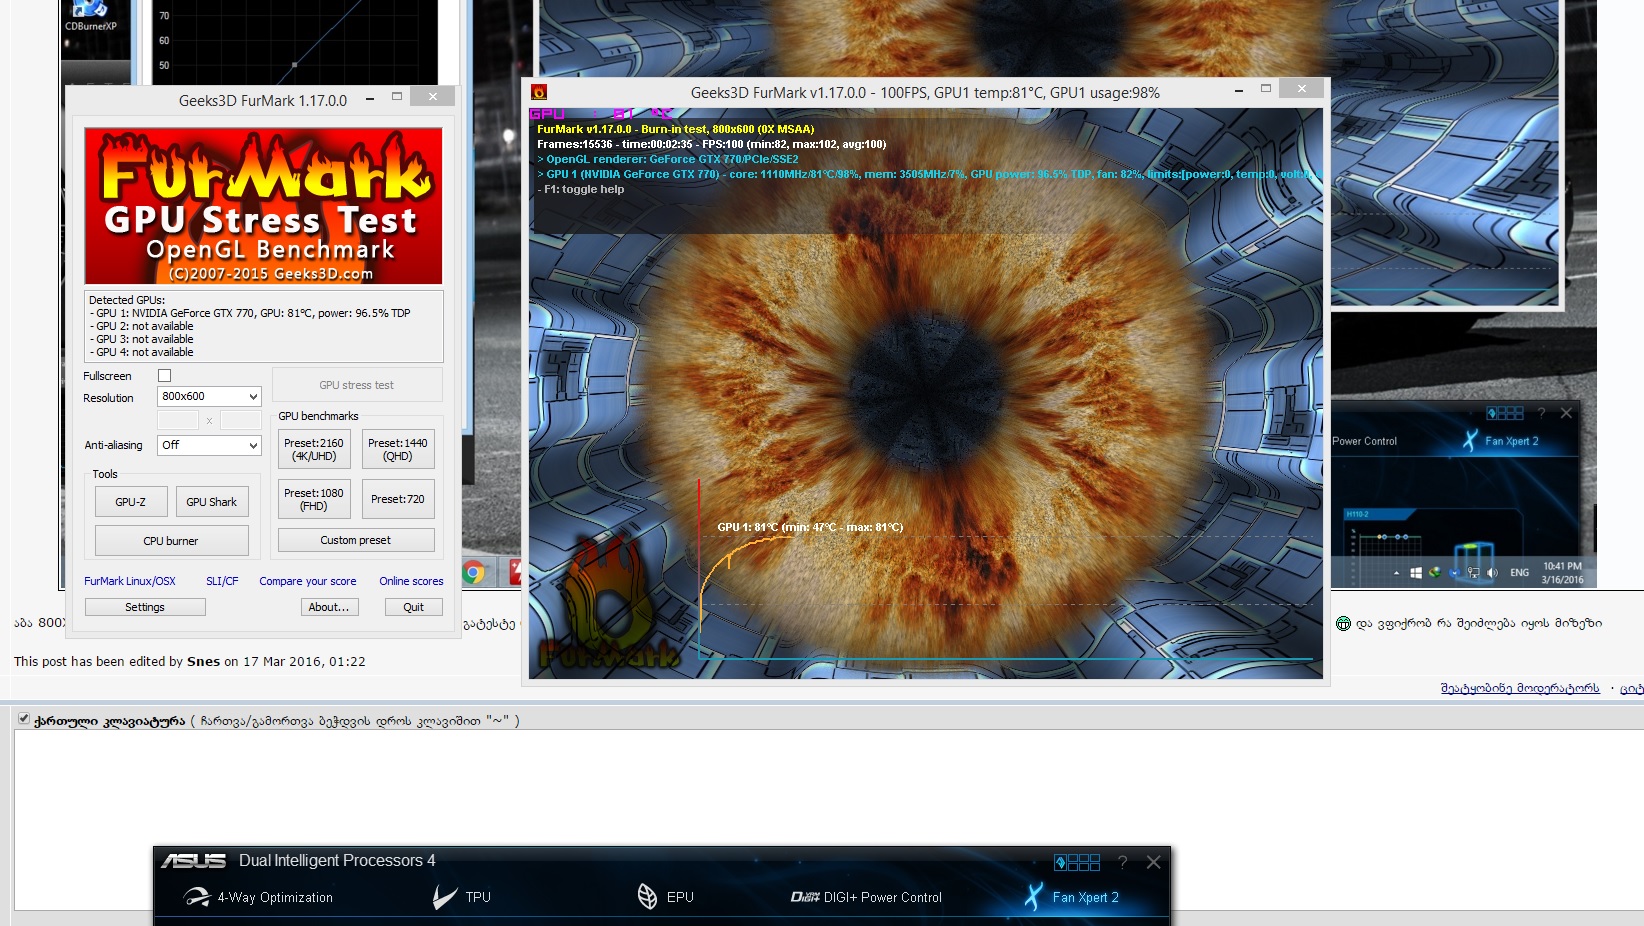1644x926 pixels.
Task: Open the Resolution 800x600 dropdown
Action: click(x=209, y=396)
